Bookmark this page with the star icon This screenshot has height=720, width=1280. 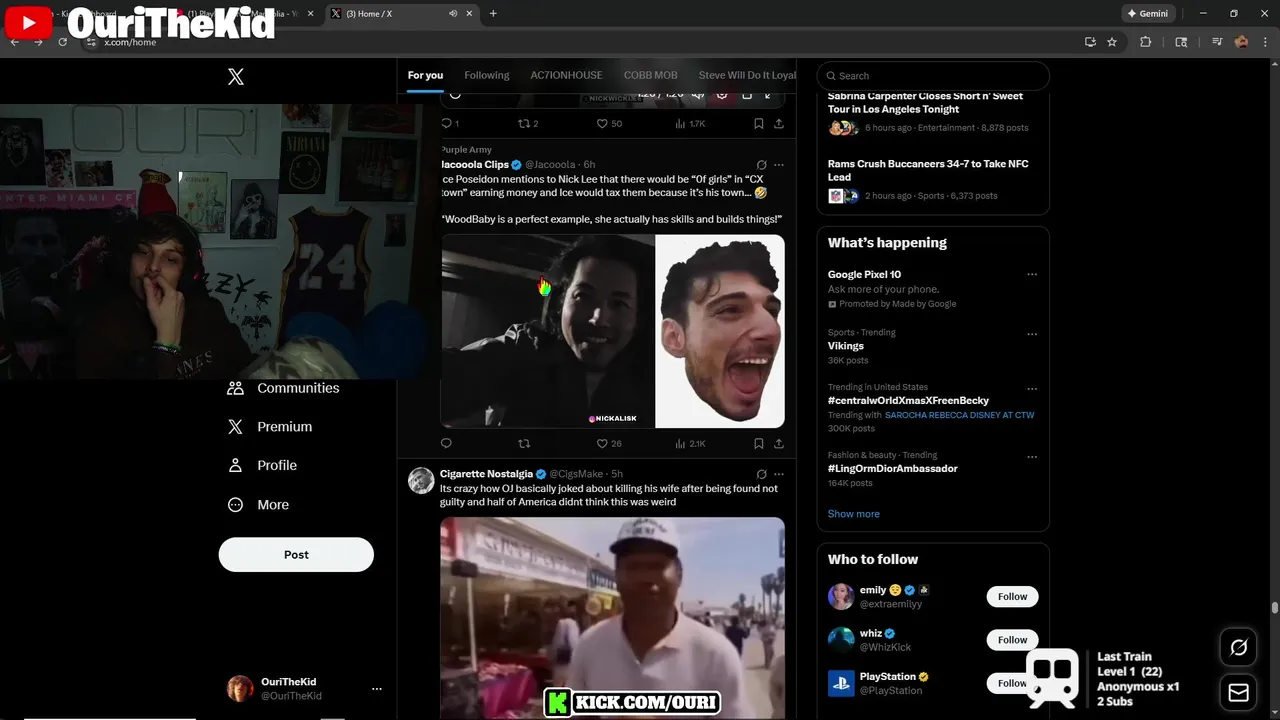coord(1112,42)
